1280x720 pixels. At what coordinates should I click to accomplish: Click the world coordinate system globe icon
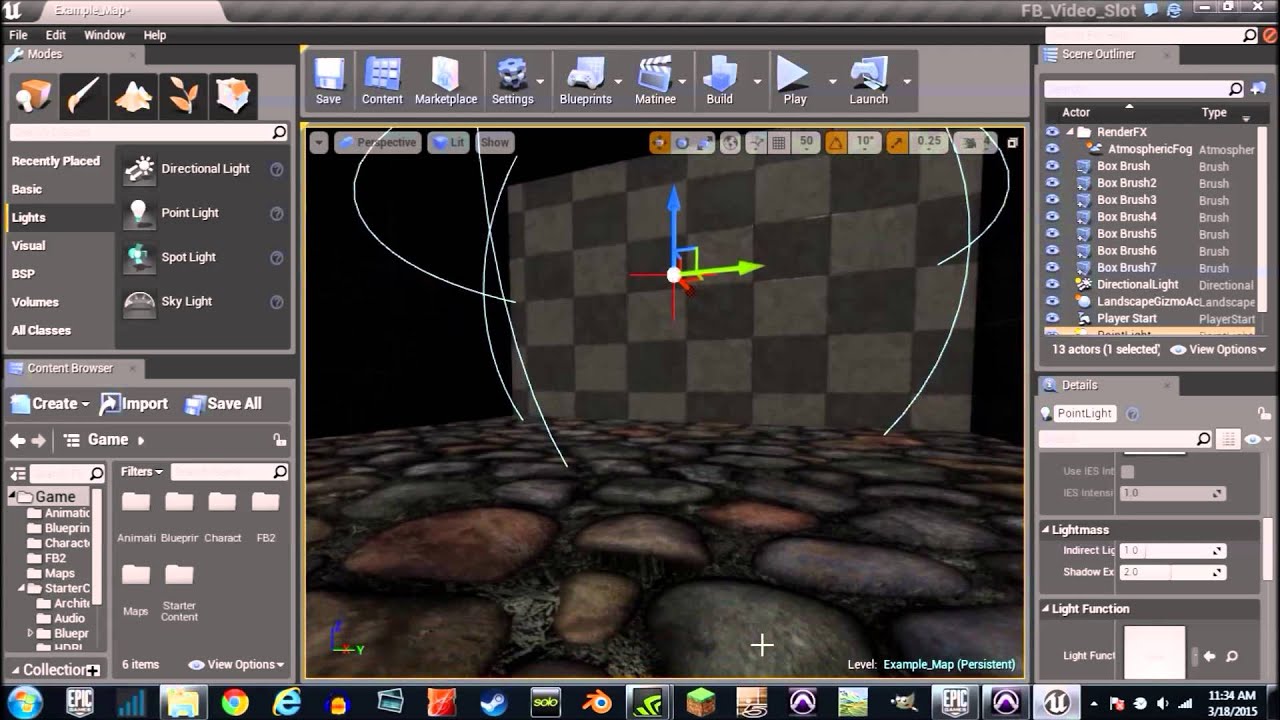click(x=730, y=142)
